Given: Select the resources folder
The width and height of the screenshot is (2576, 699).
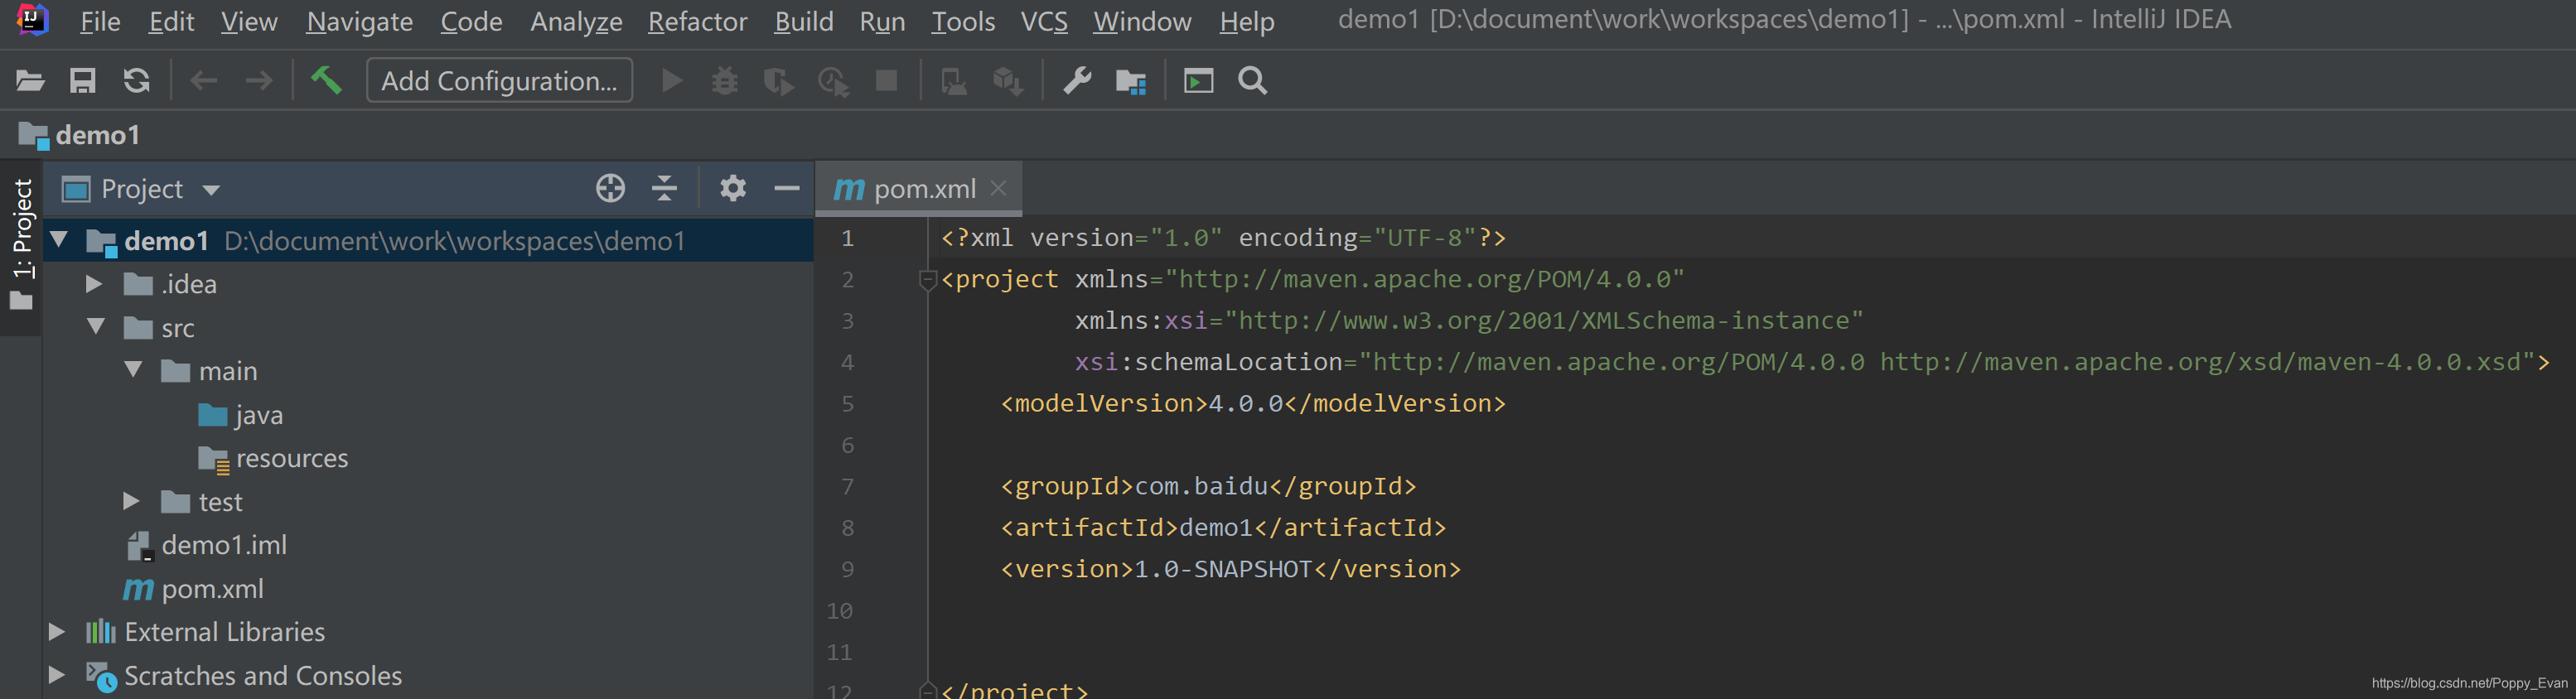Looking at the screenshot, I should click(x=273, y=458).
